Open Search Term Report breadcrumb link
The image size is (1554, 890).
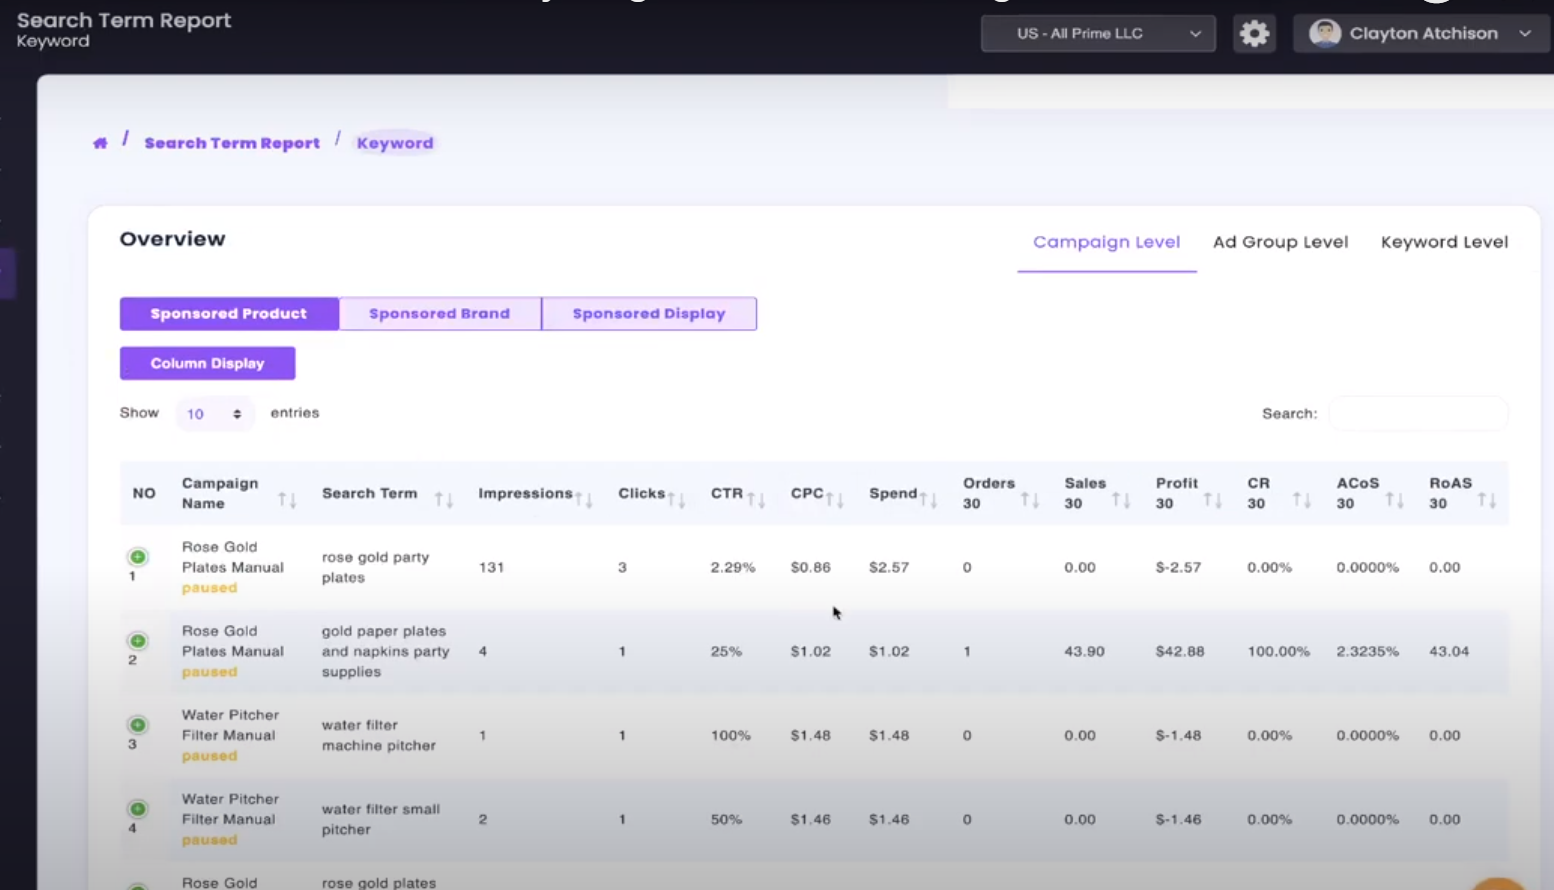pos(232,143)
